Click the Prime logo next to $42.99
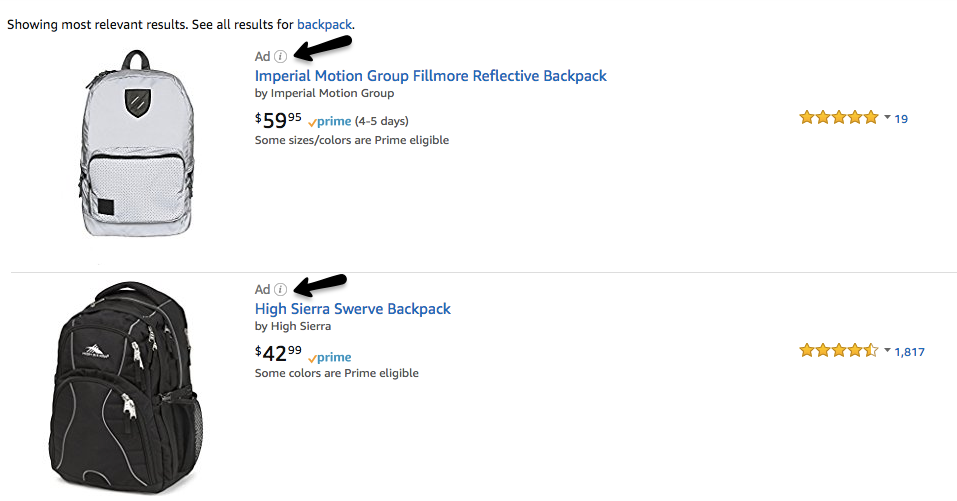The image size is (957, 501). tap(330, 357)
